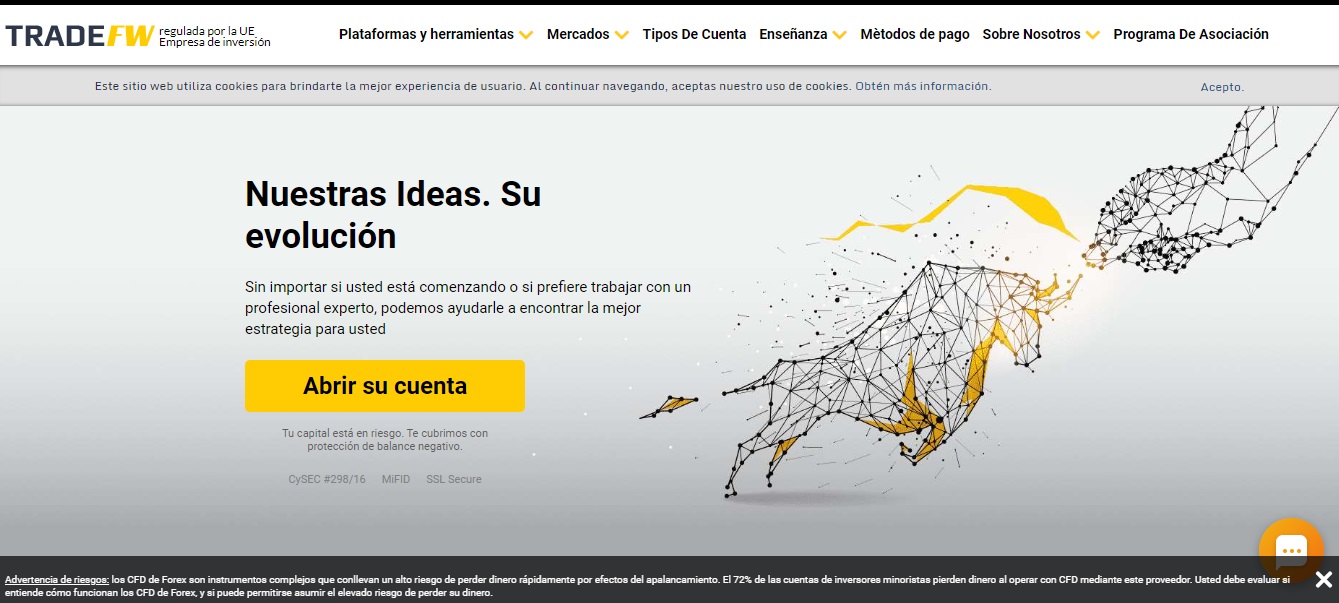Expand the Mercados dropdown arrow
This screenshot has width=1339, height=603.
click(x=622, y=35)
